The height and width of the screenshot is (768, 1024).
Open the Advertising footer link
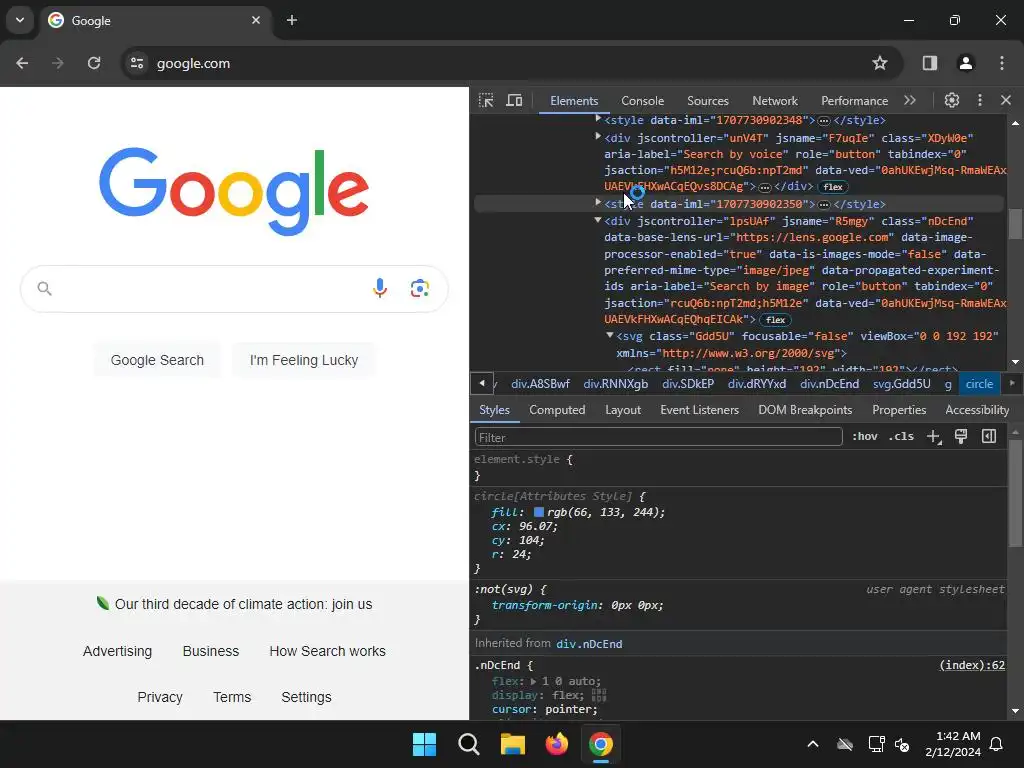[118, 651]
